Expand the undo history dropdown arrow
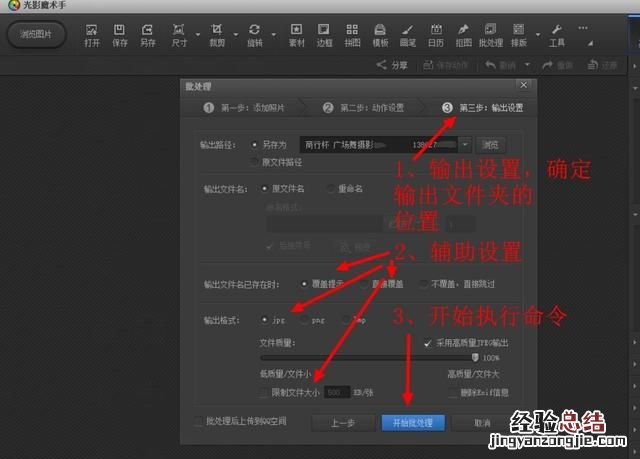 tap(527, 64)
